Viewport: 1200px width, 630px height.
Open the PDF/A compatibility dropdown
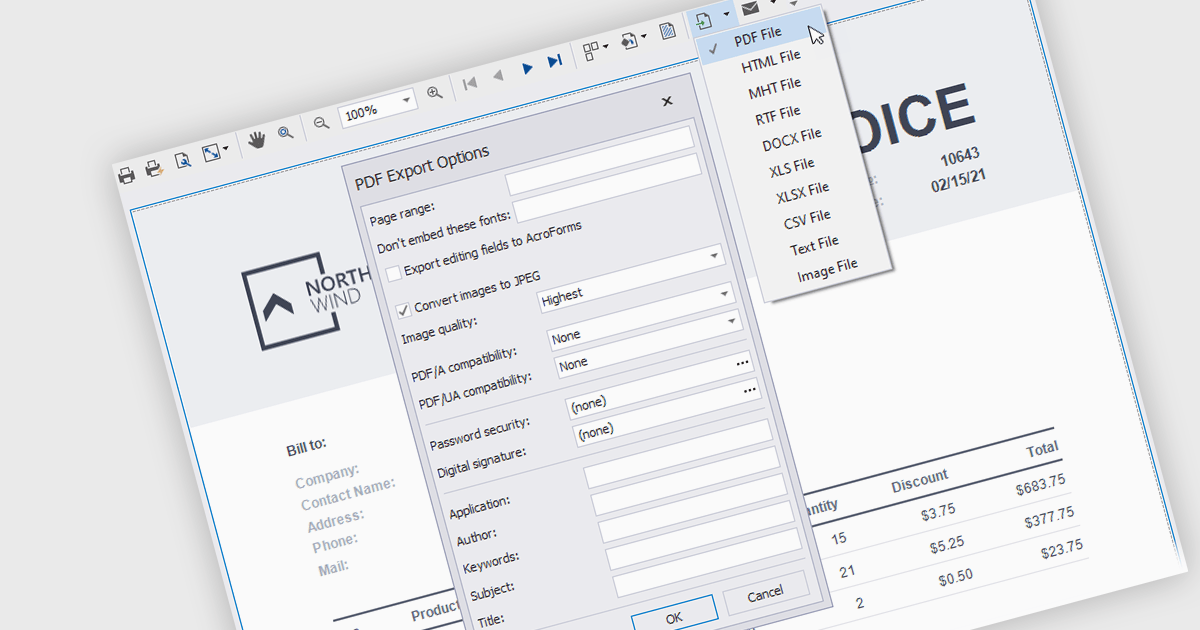732,322
